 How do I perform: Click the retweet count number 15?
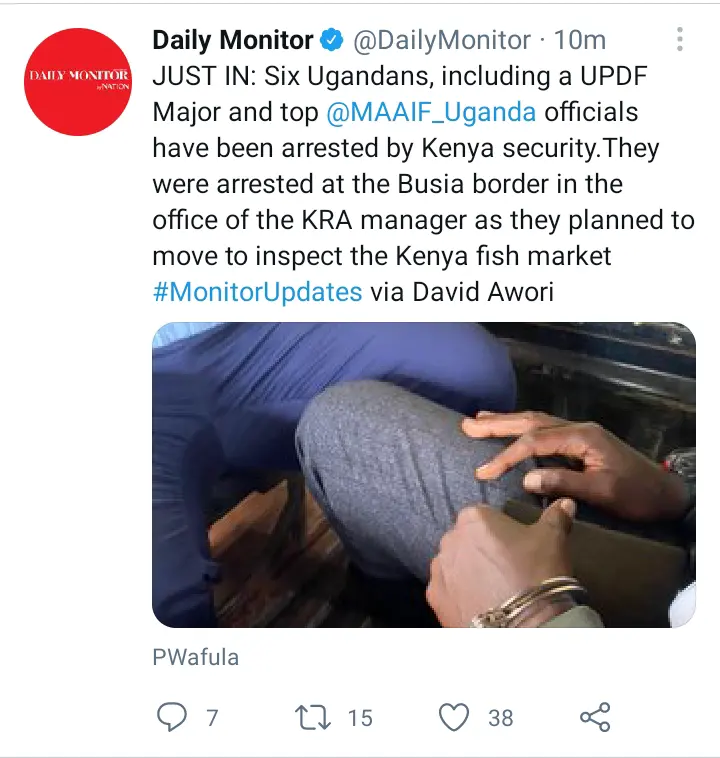(360, 718)
